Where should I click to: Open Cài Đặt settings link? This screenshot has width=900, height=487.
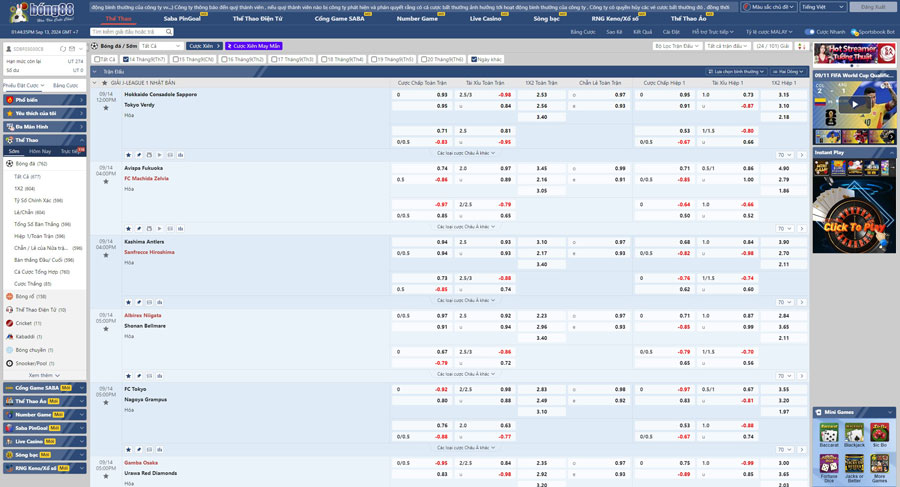(x=671, y=32)
